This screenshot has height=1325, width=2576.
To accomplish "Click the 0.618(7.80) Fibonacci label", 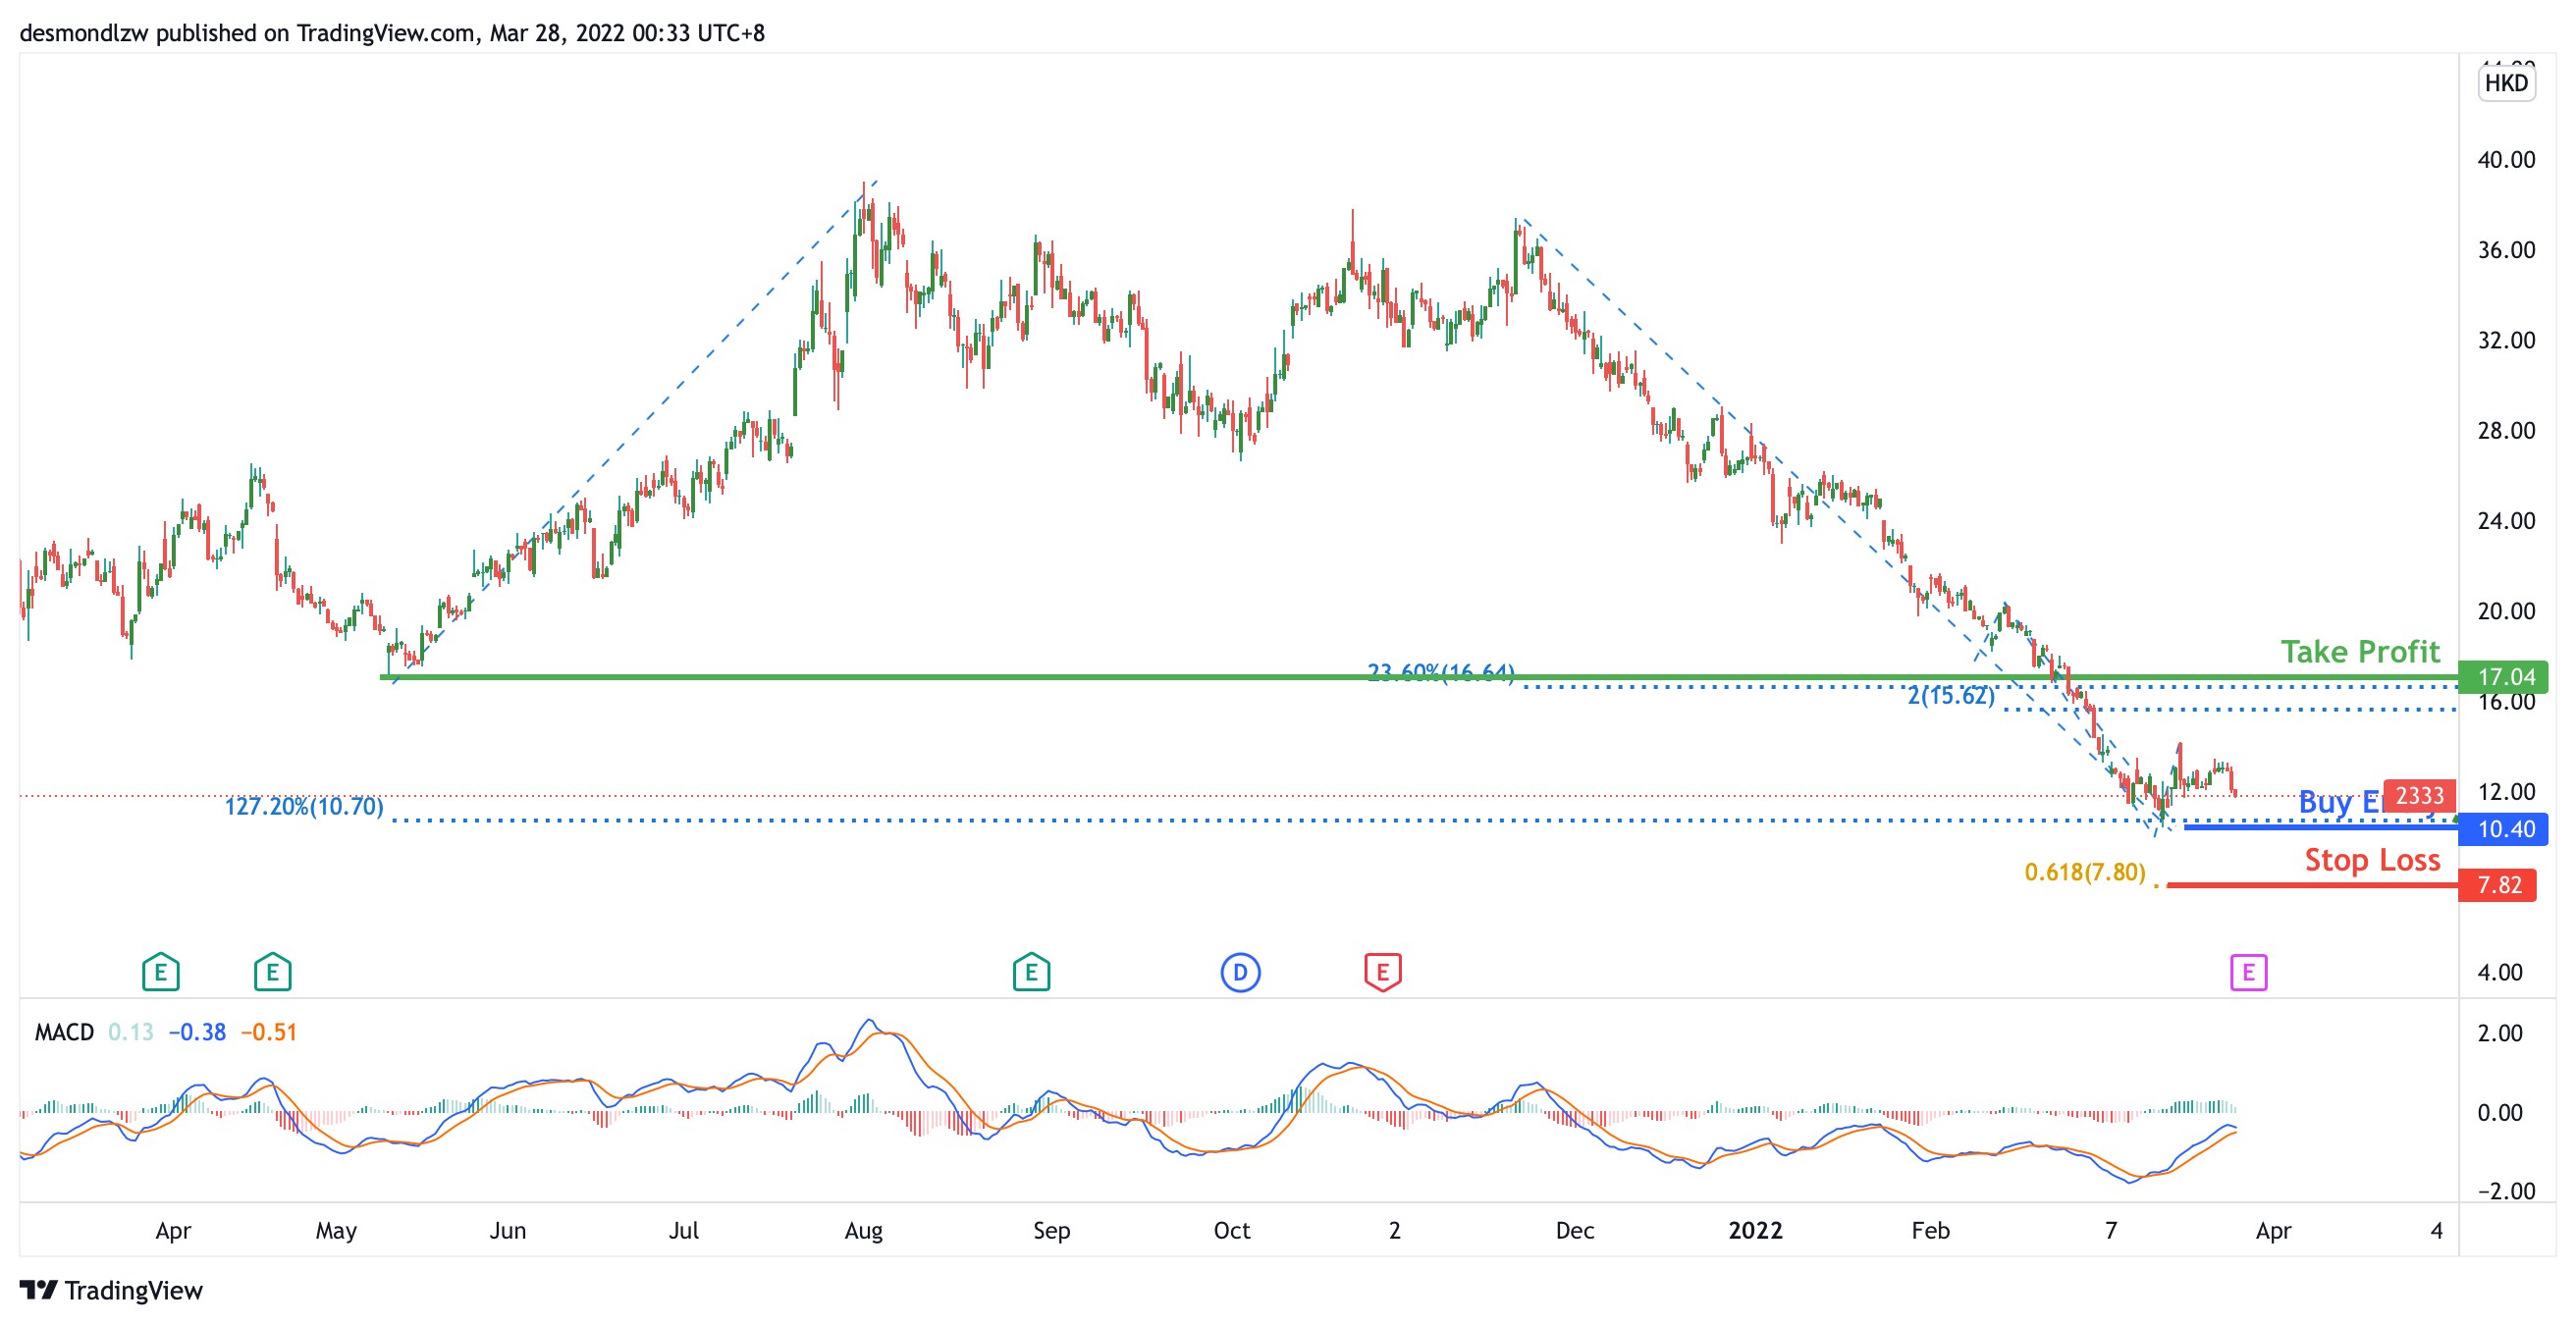I will (2084, 872).
